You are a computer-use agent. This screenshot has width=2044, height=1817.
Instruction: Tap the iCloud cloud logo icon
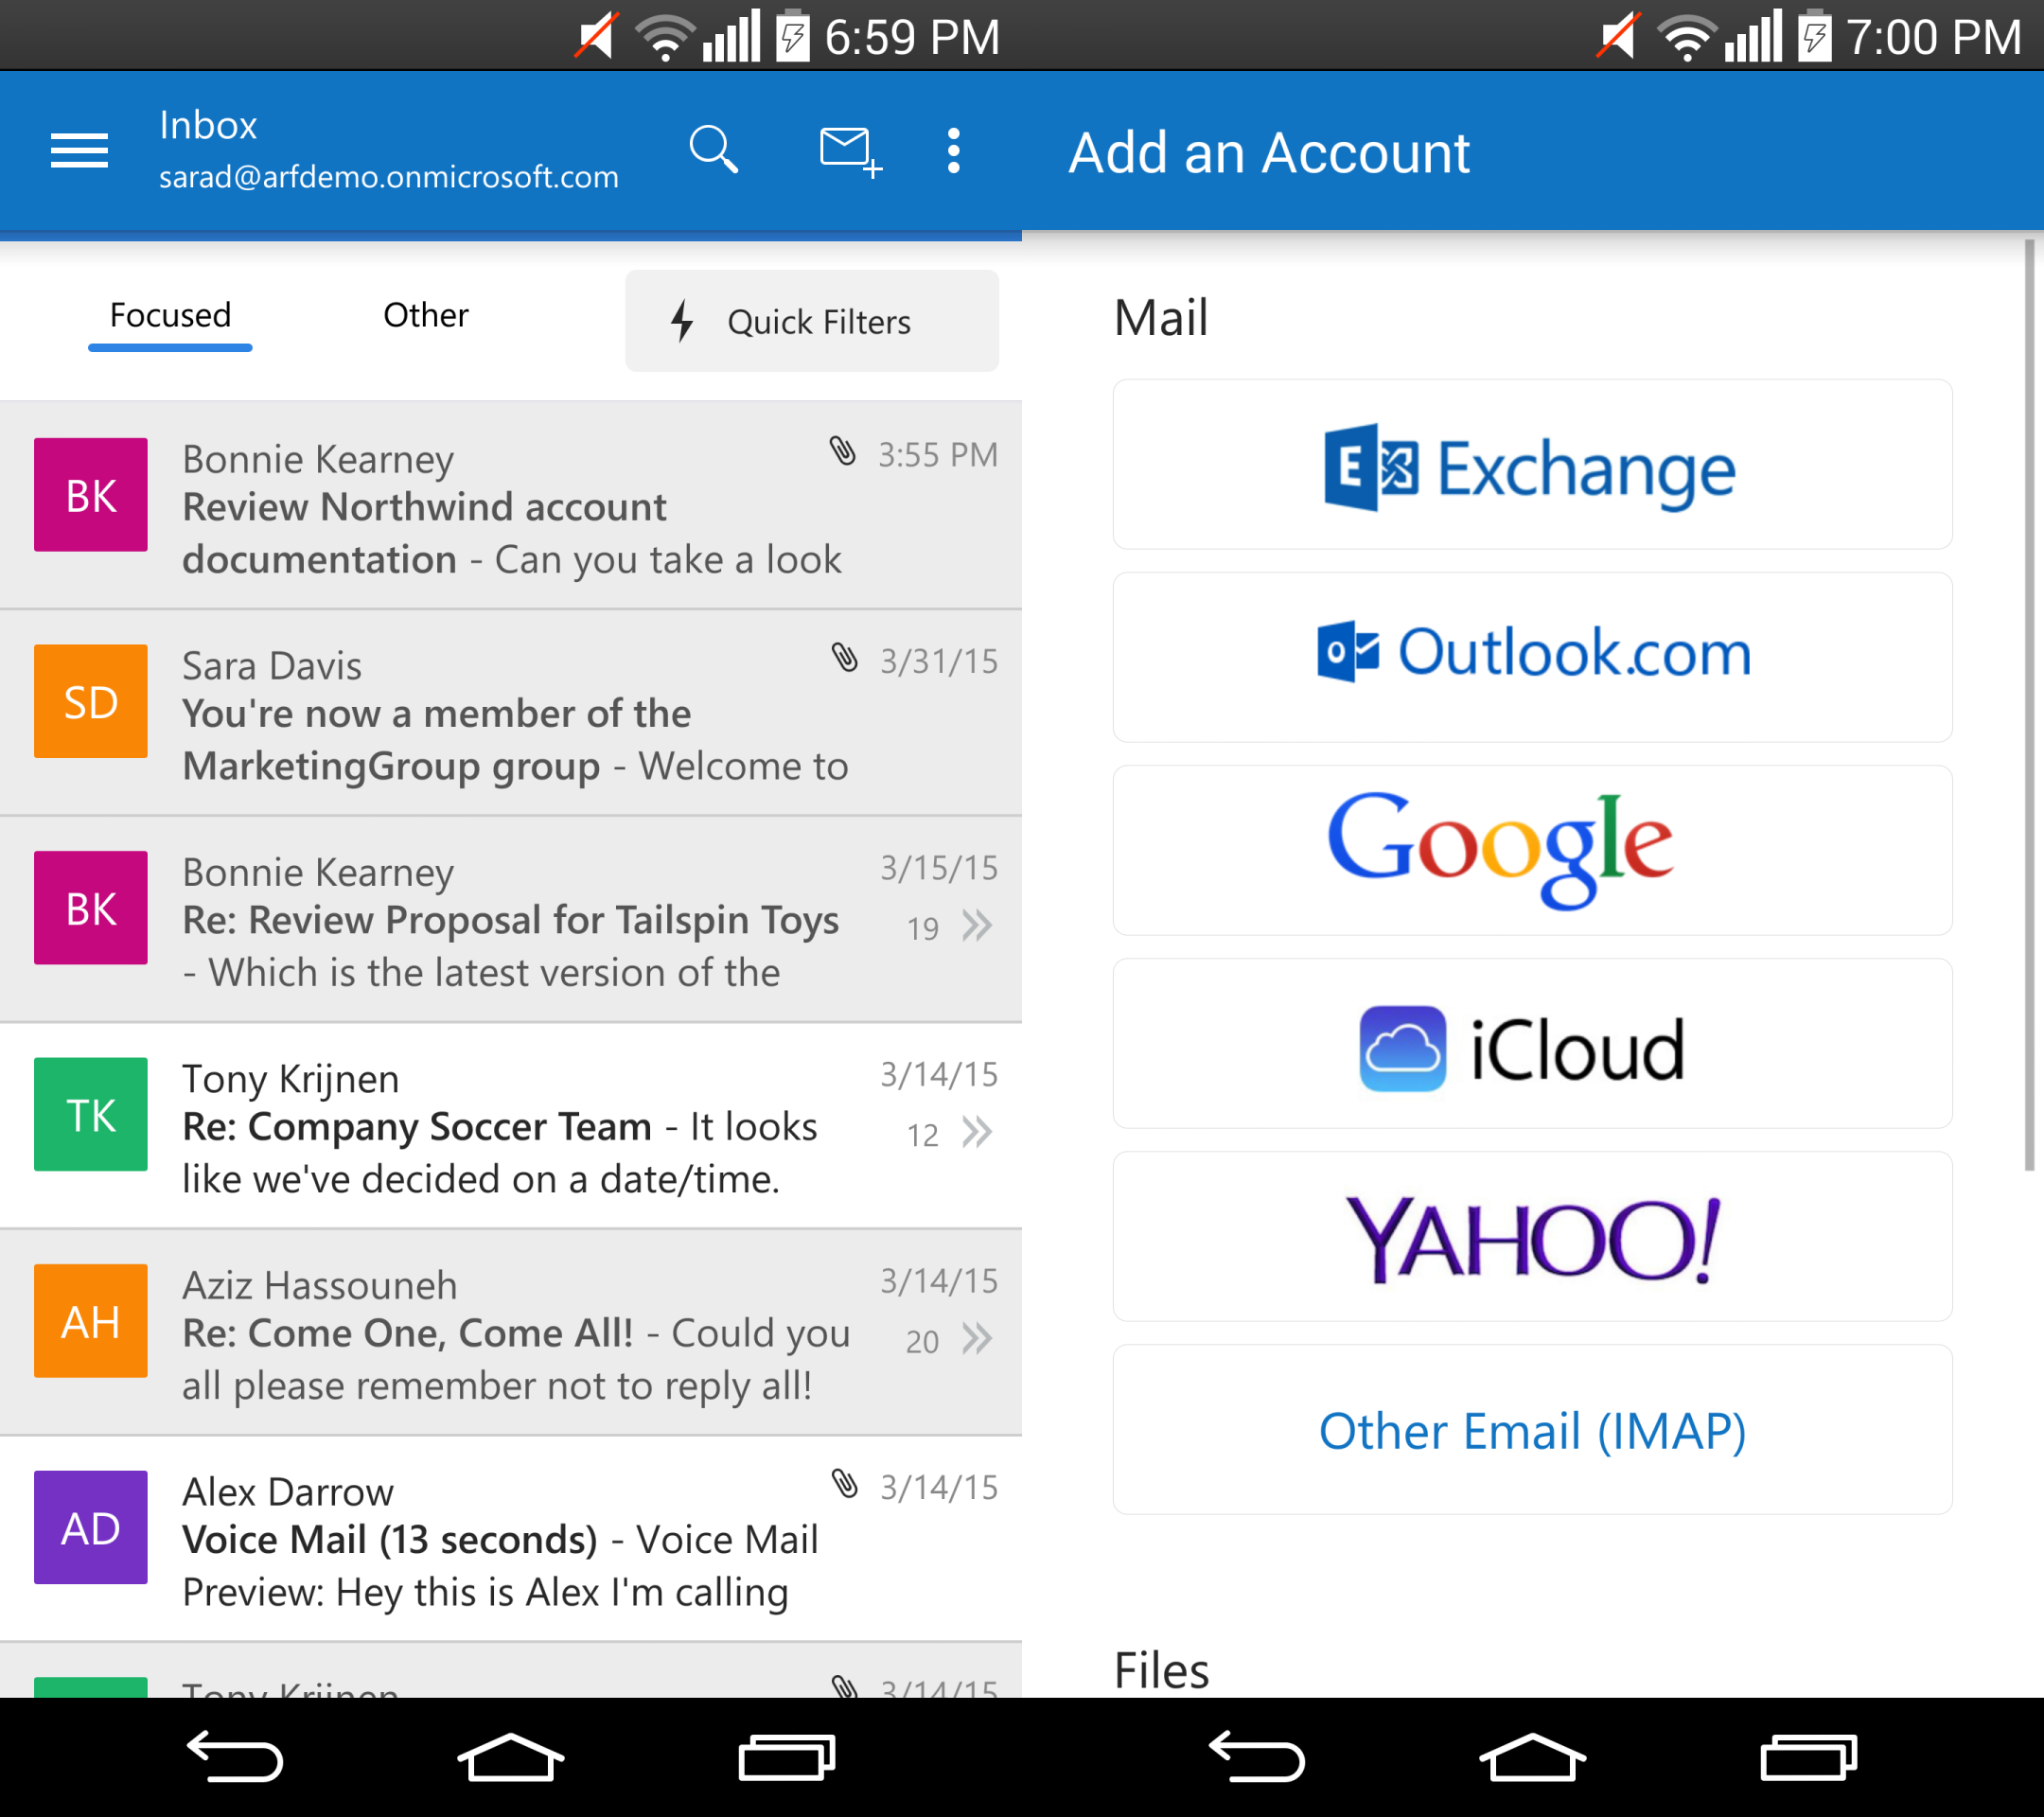tap(1402, 1048)
